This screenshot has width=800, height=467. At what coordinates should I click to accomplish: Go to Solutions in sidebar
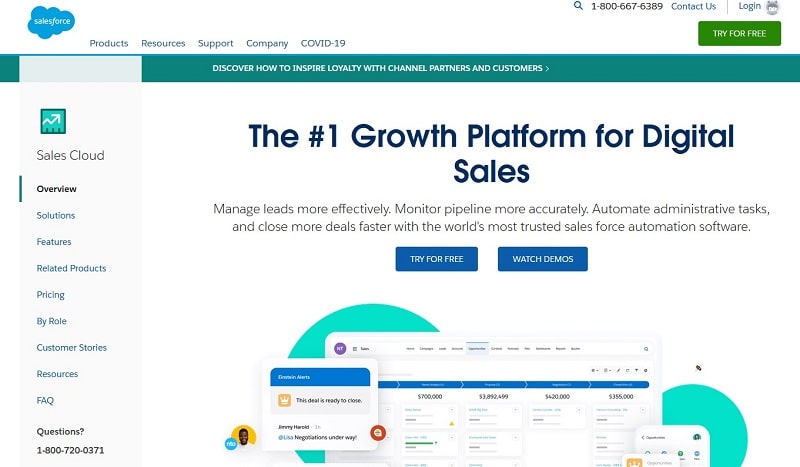click(x=56, y=215)
